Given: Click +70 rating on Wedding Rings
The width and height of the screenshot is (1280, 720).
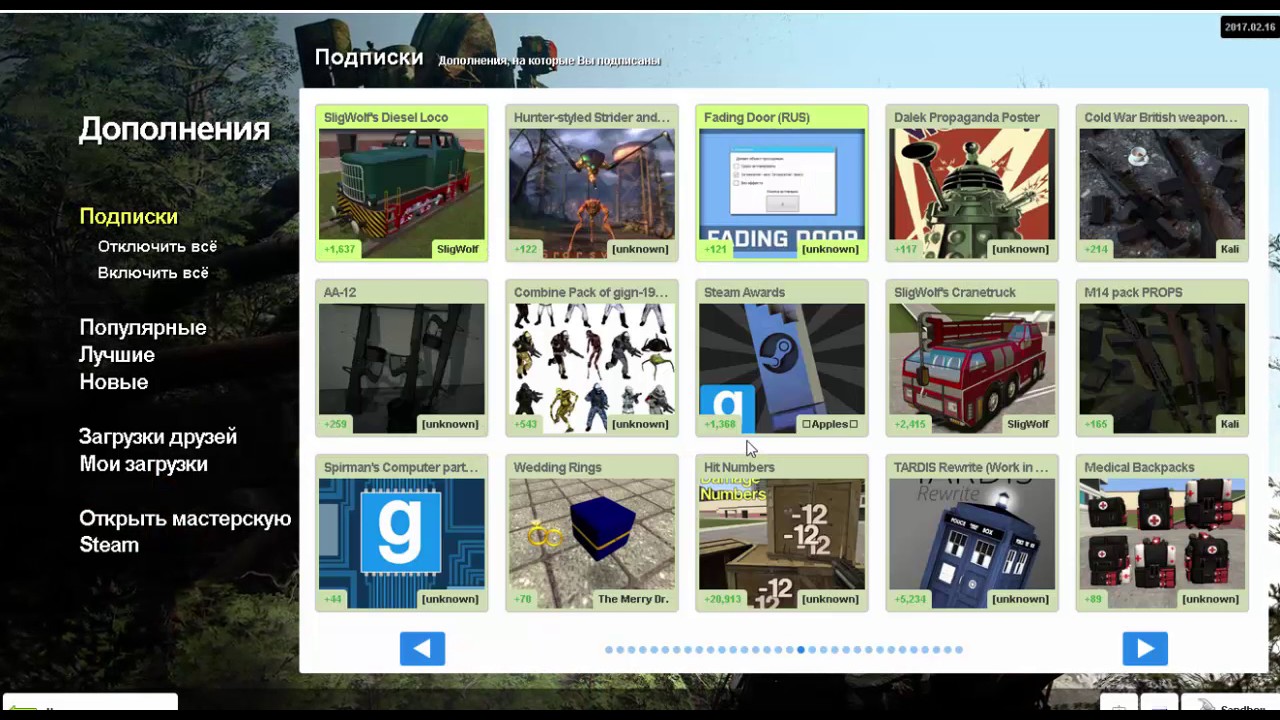Looking at the screenshot, I should coord(523,599).
